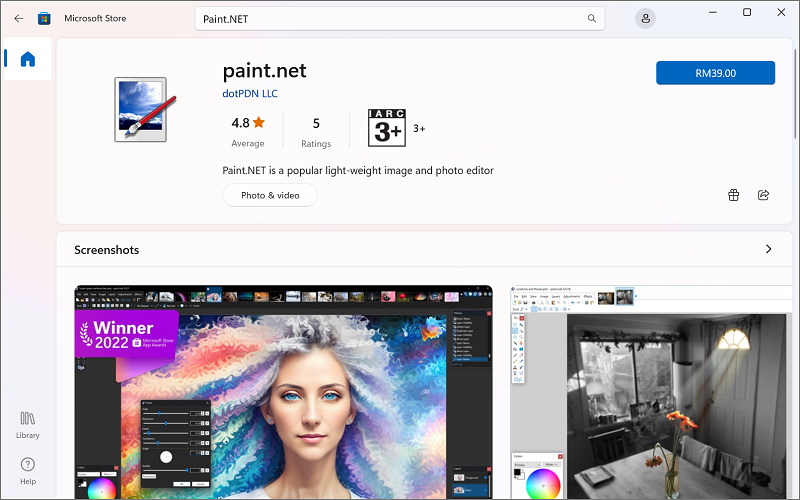Image resolution: width=800 pixels, height=500 pixels.
Task: Click the orange rating star
Action: click(x=259, y=122)
